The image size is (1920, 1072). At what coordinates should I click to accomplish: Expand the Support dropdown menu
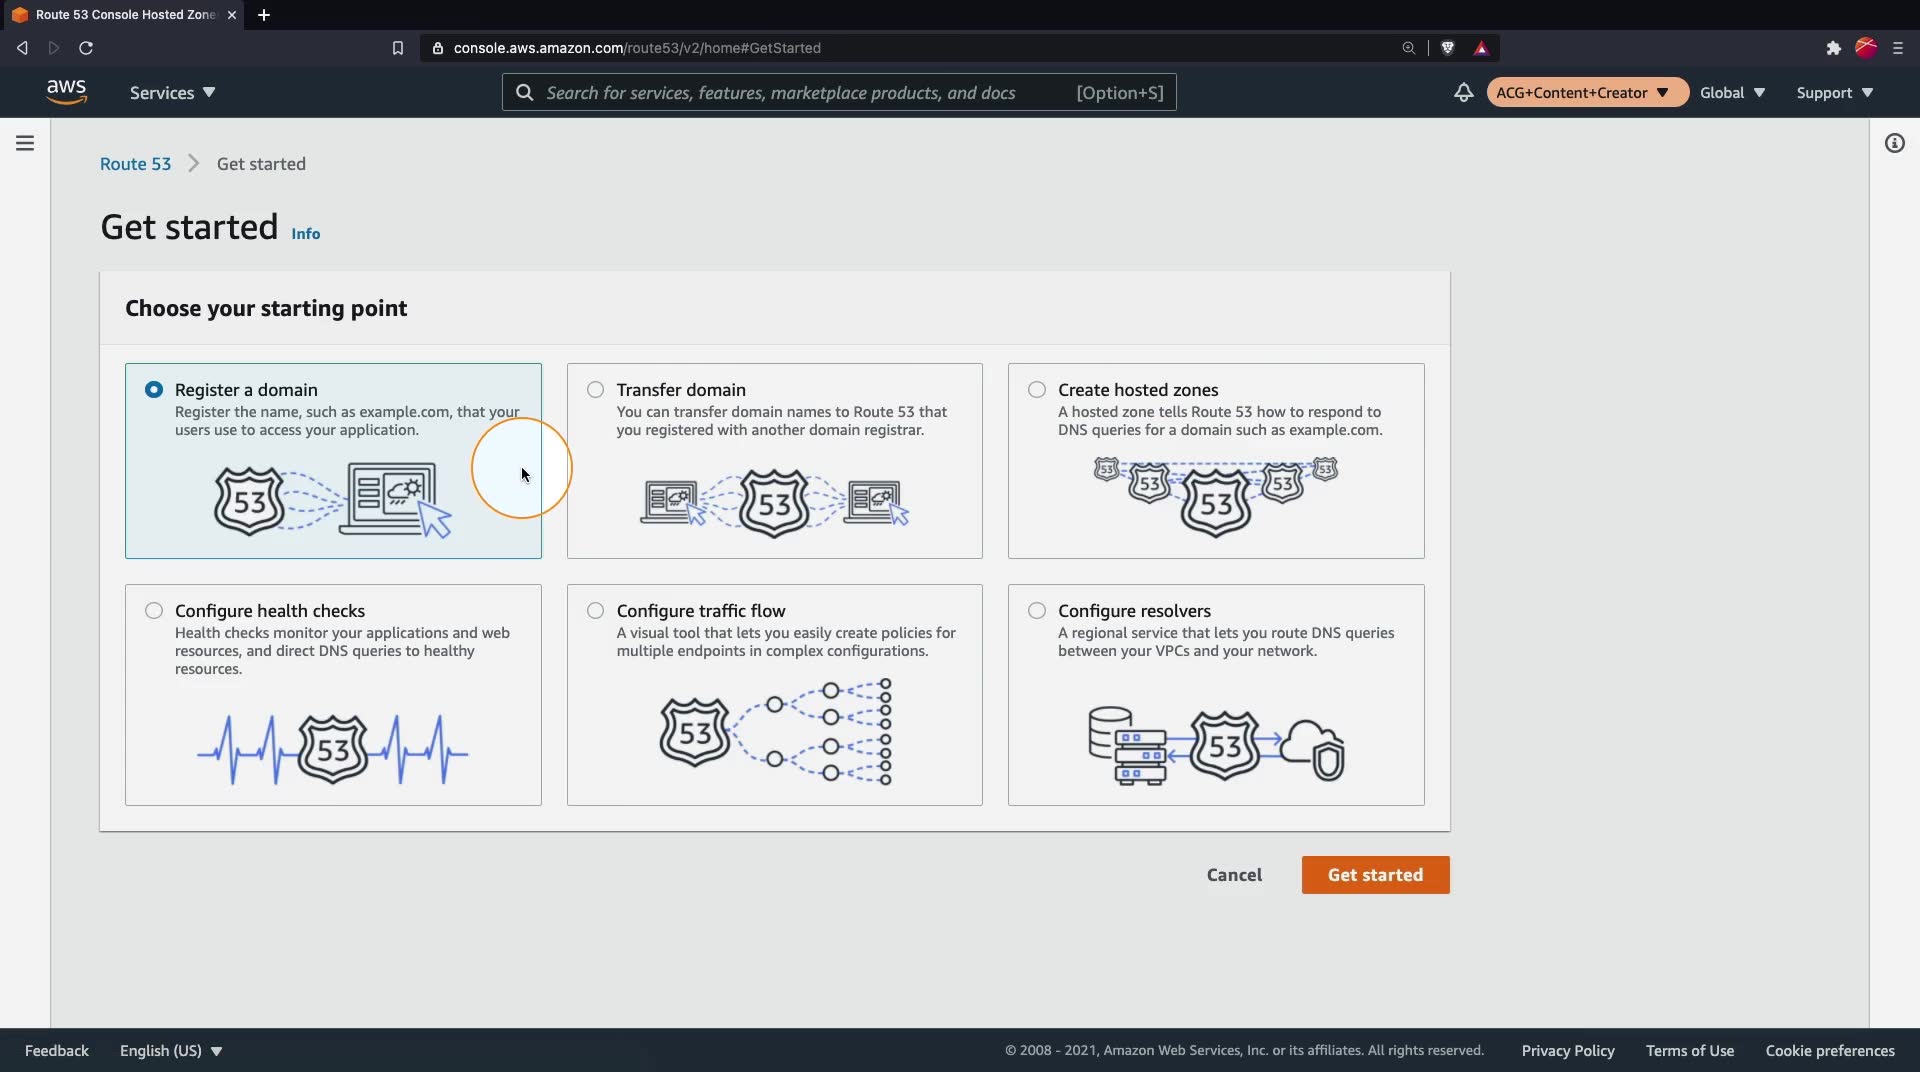1835,92
